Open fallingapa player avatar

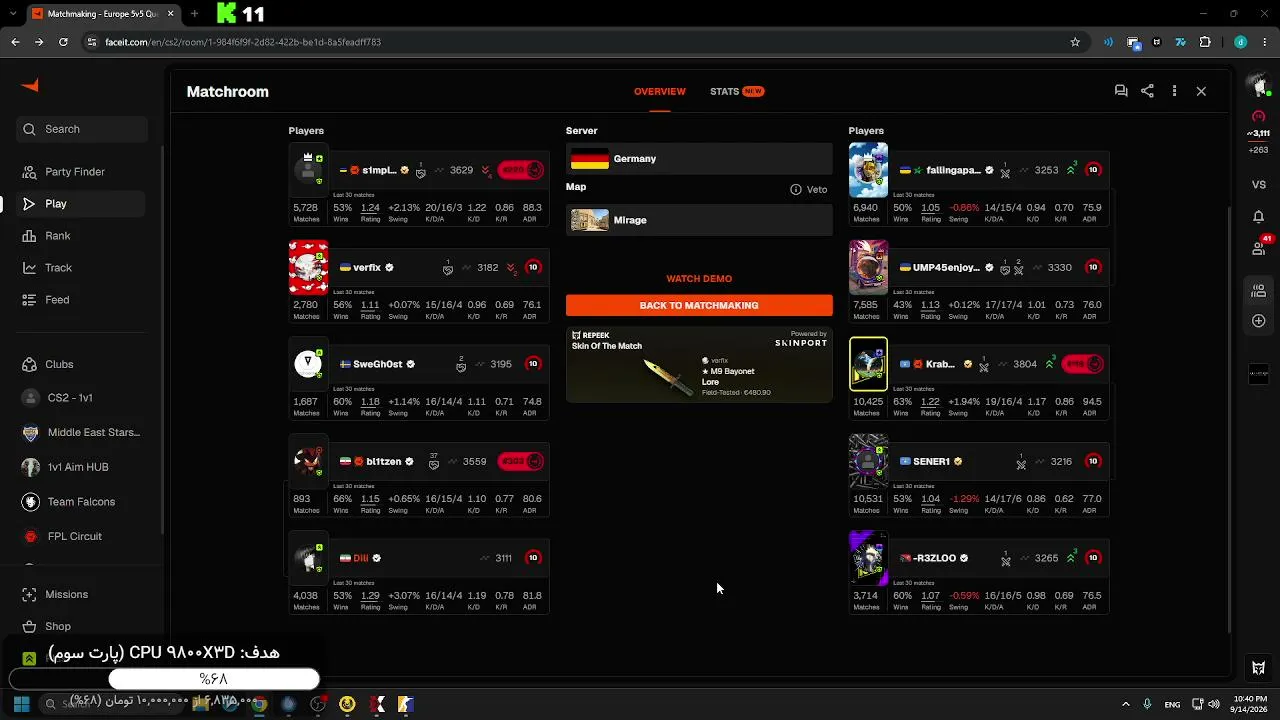[x=868, y=170]
